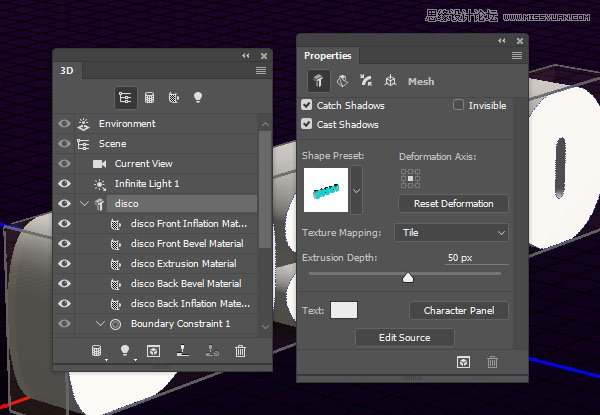Image resolution: width=600 pixels, height=415 pixels.
Task: Click the render cube icon in 3D panel footer
Action: coord(153,351)
